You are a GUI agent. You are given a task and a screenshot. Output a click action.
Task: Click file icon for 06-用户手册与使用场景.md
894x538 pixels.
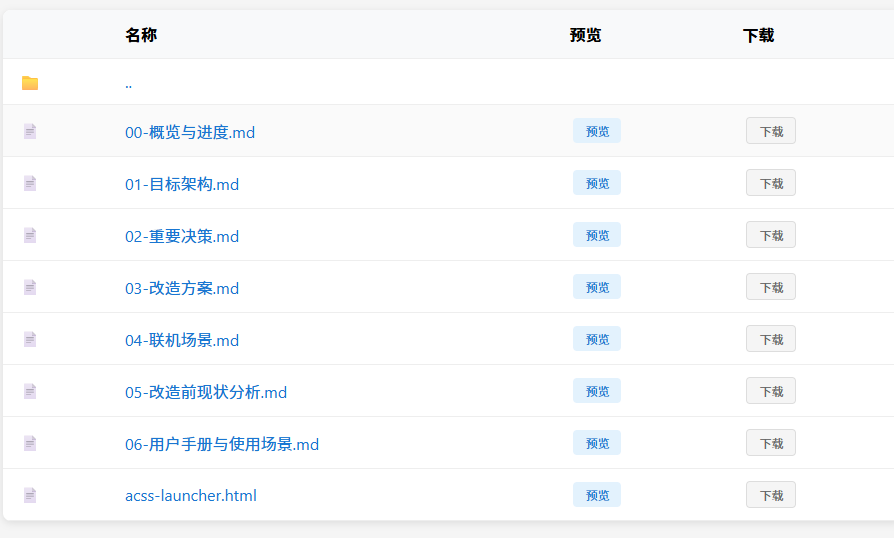[x=30, y=443]
